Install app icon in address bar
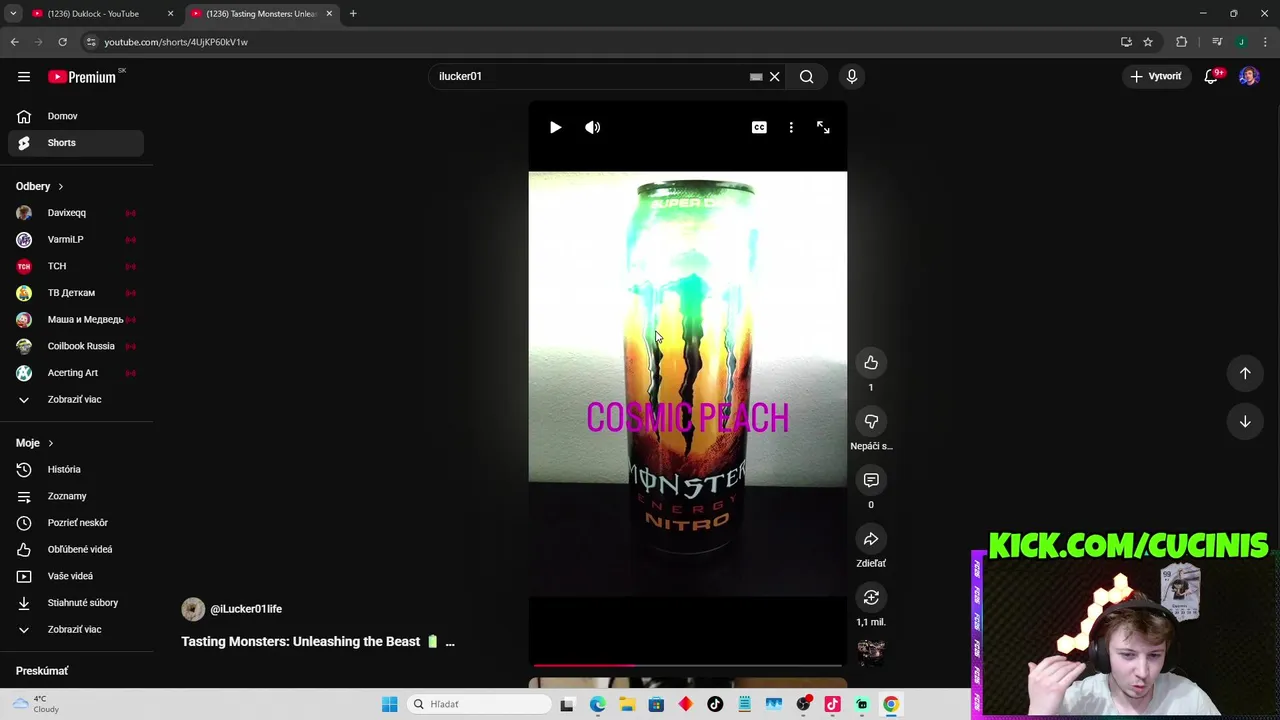 pyautogui.click(x=1126, y=42)
